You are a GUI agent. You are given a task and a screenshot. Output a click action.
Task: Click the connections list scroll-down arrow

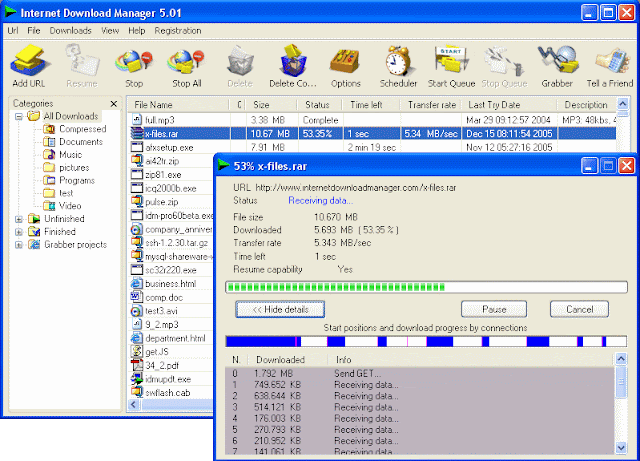click(x=621, y=448)
